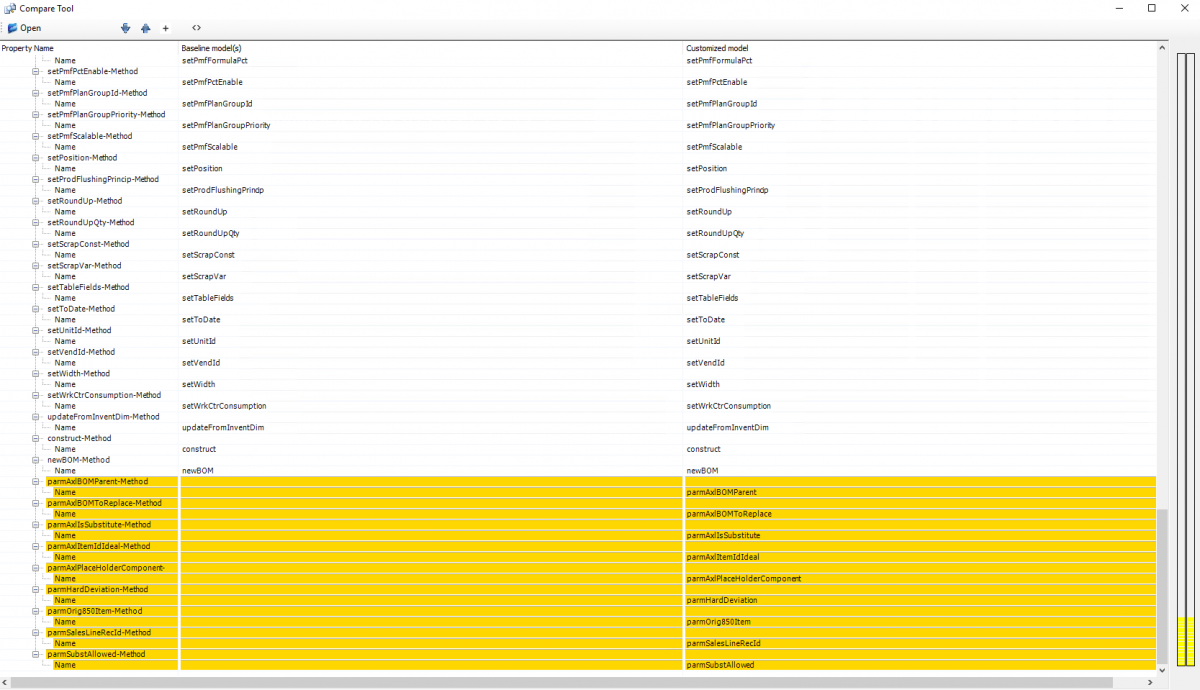Viewport: 1200px width, 690px height.
Task: Click the Customized model column header
Action: [x=717, y=48]
